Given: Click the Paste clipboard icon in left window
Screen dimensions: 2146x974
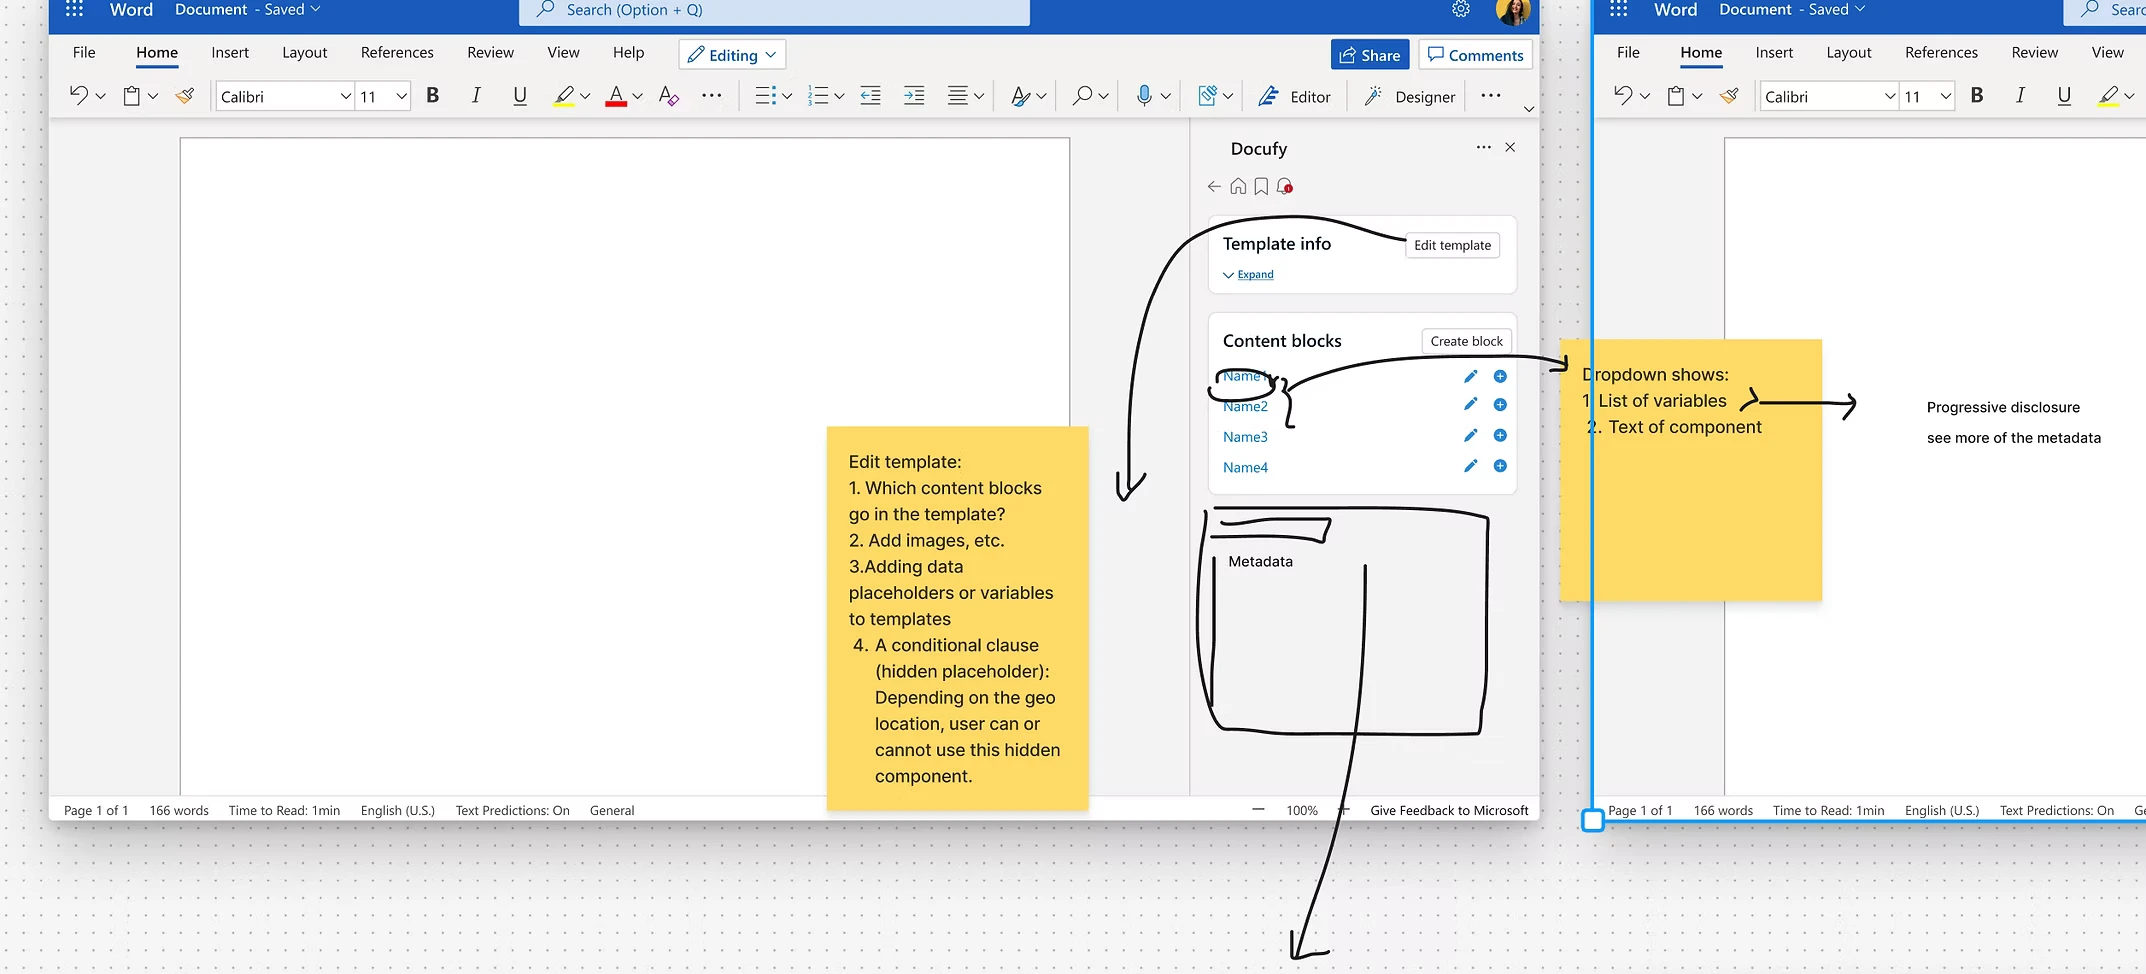Looking at the screenshot, I should (x=131, y=96).
